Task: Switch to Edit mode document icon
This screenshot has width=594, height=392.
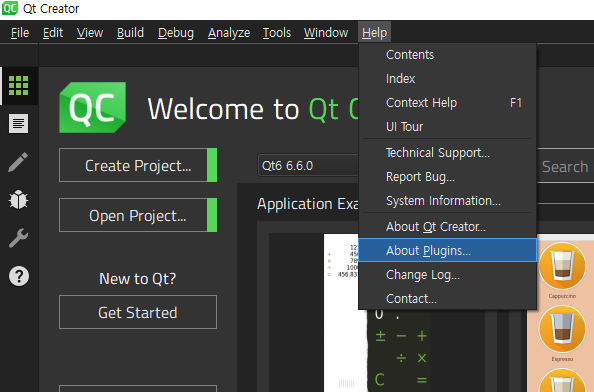Action: (x=19, y=123)
